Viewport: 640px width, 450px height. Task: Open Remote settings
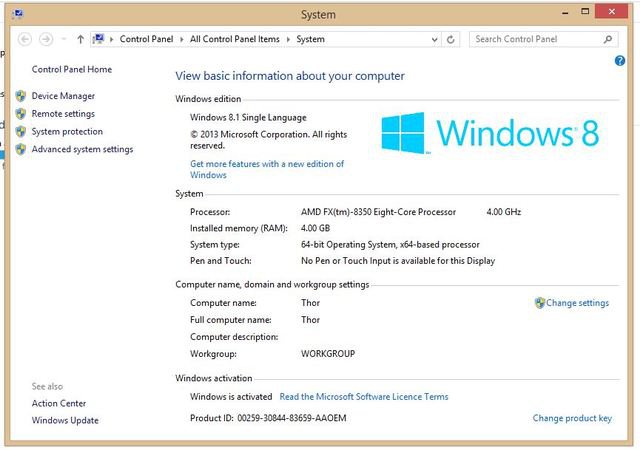63,114
